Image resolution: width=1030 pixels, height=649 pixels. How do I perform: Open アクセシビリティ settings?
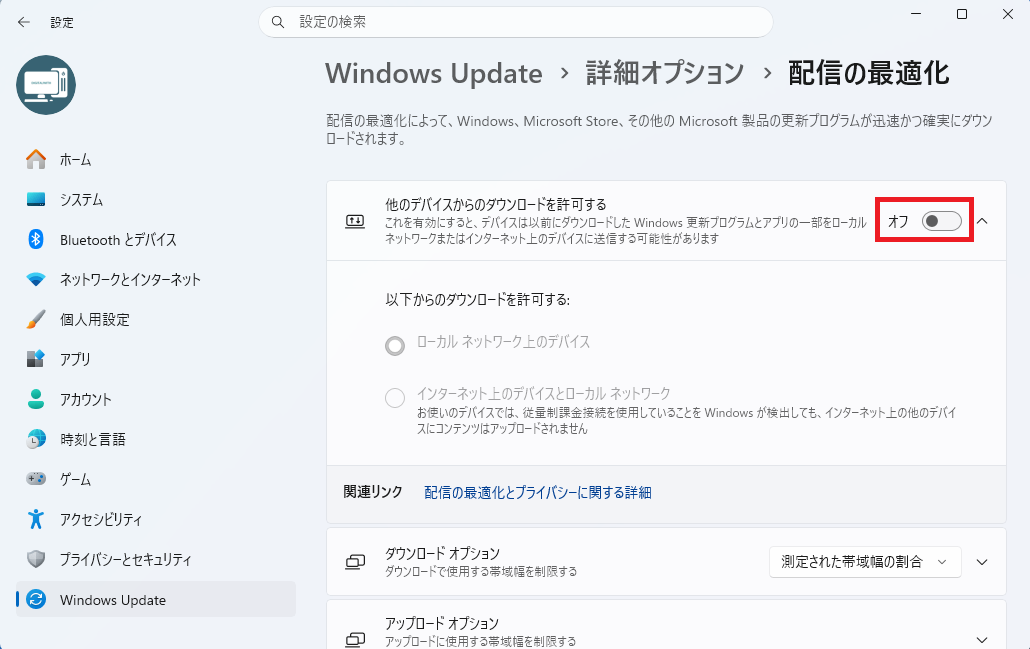tap(156, 519)
